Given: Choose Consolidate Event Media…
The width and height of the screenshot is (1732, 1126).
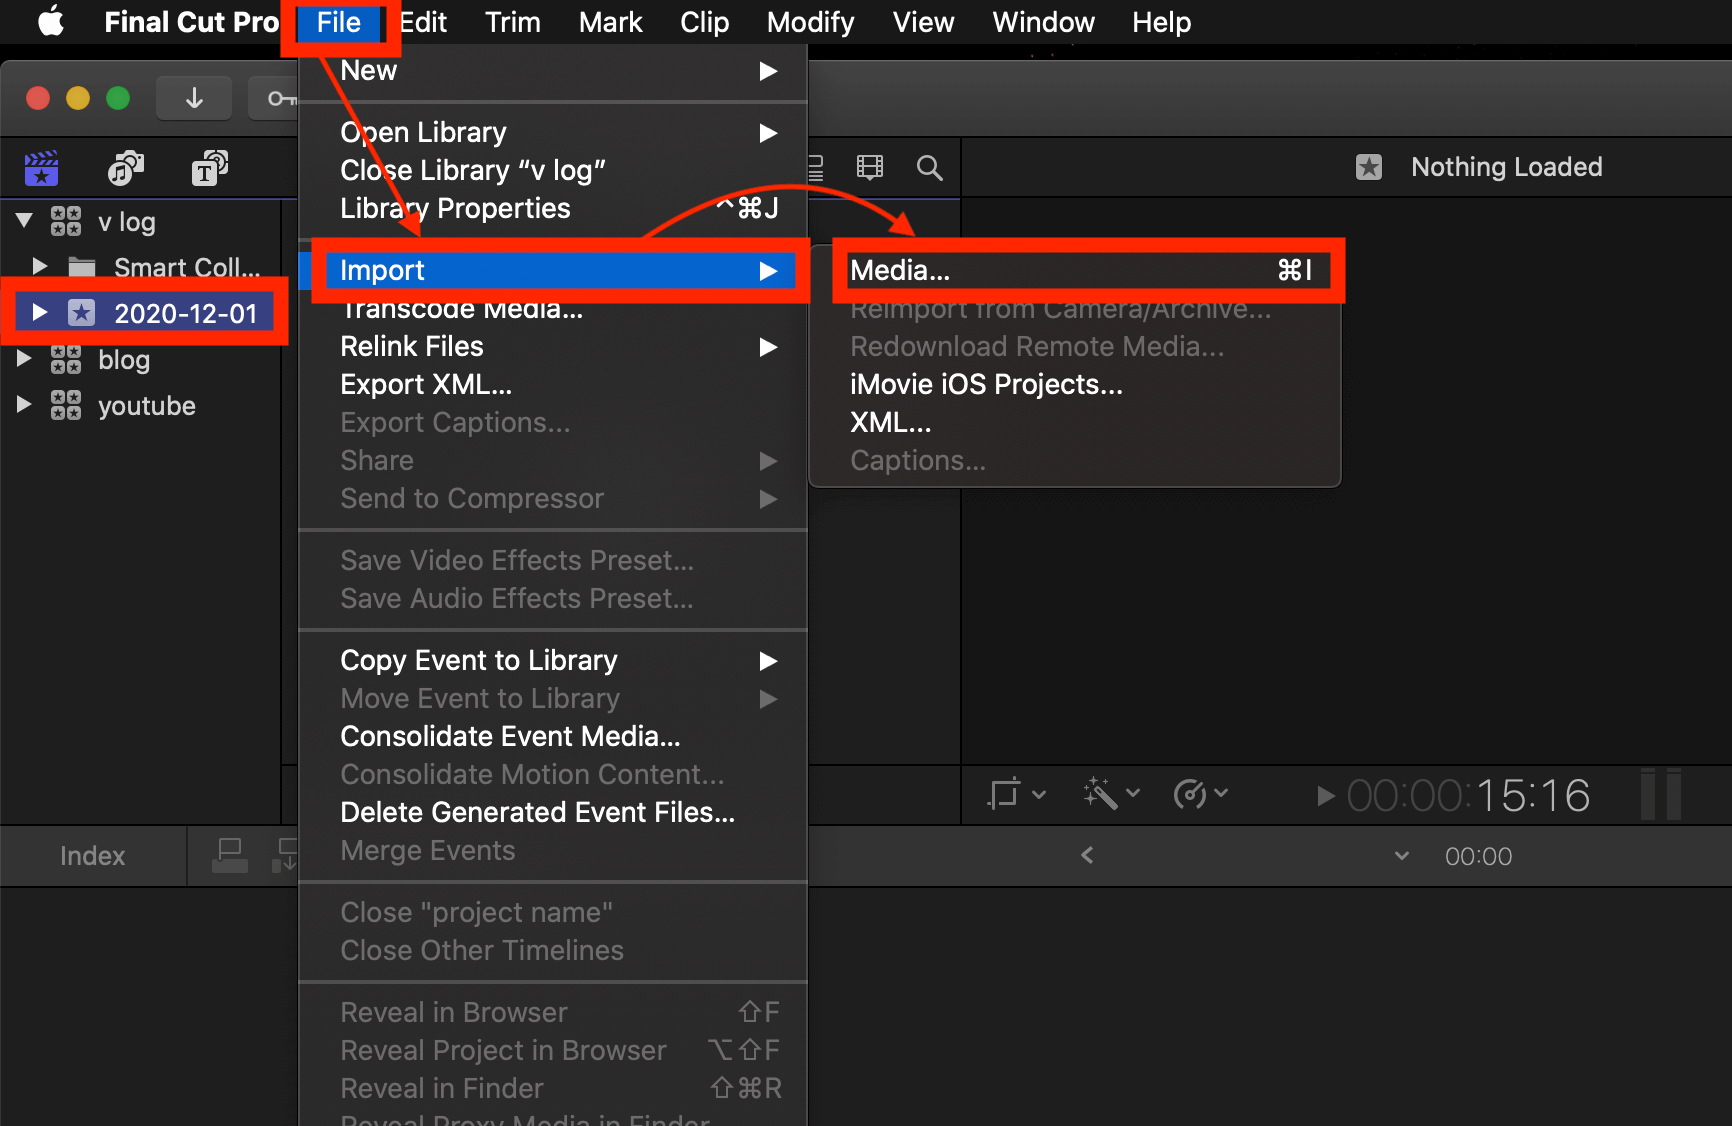Looking at the screenshot, I should [553, 737].
